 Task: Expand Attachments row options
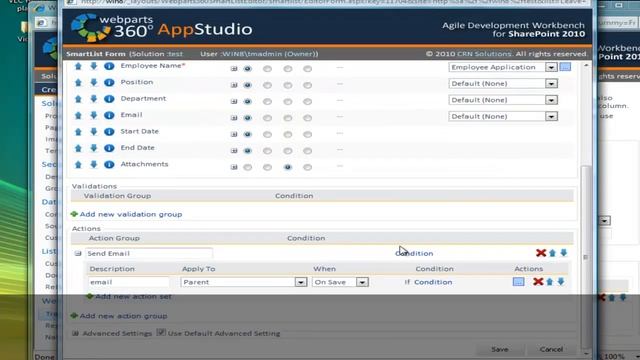234,167
